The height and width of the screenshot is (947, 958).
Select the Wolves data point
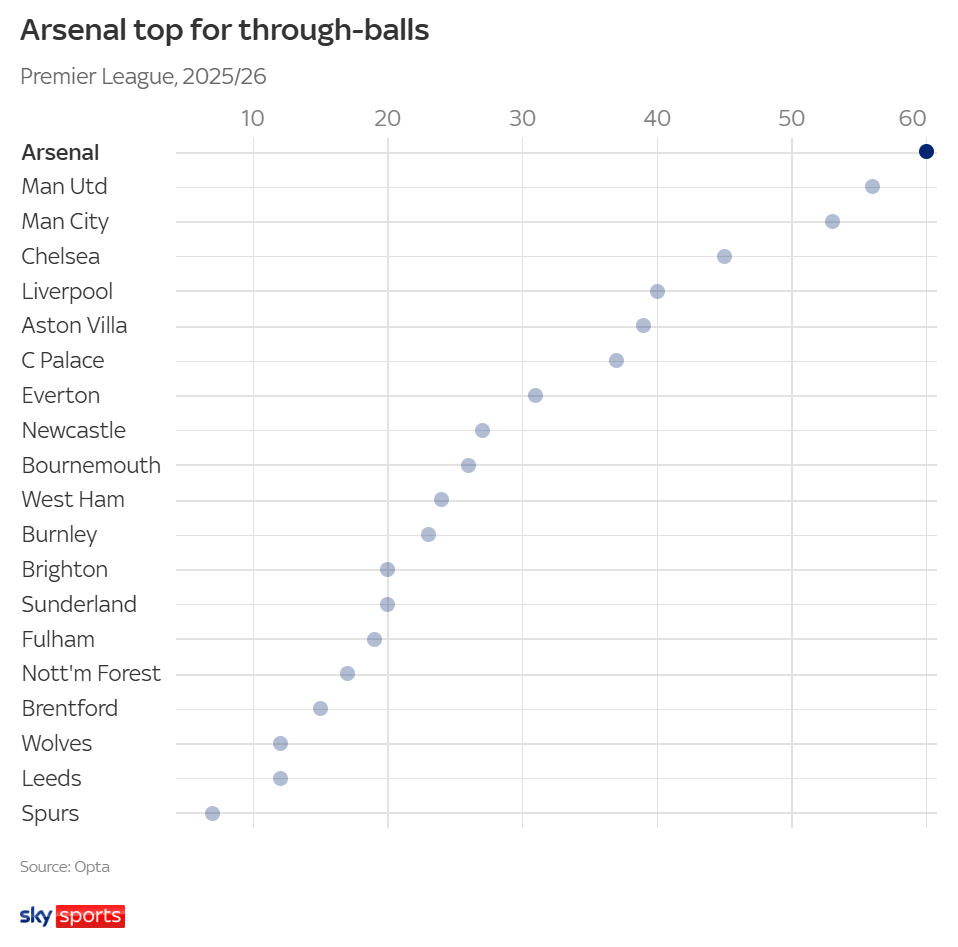[x=280, y=743]
